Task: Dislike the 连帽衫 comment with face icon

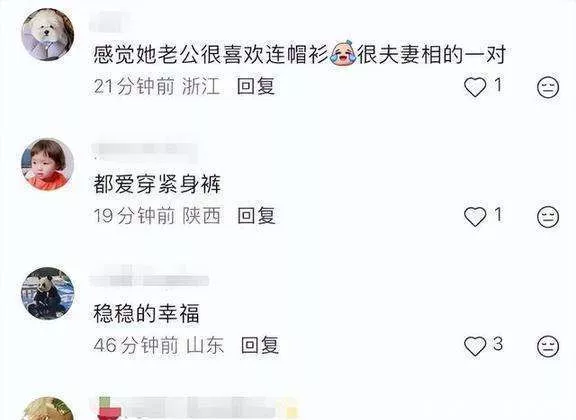Action: pyautogui.click(x=548, y=87)
